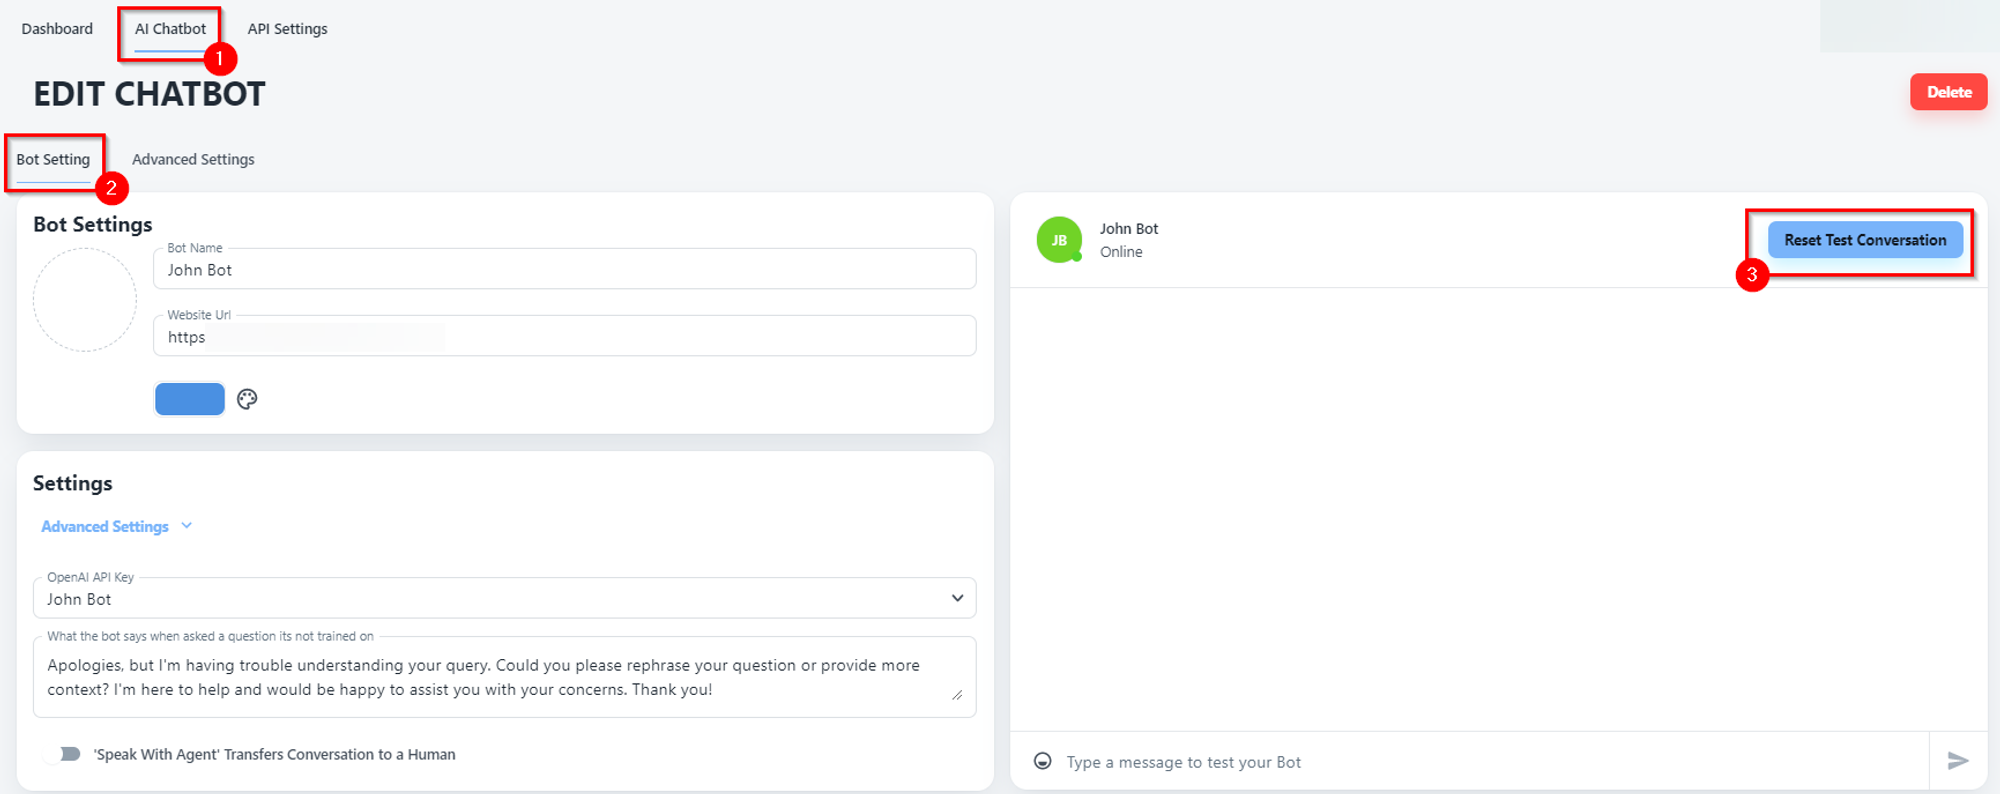Select the Bot Setting tab
This screenshot has width=2000, height=794.
click(53, 159)
